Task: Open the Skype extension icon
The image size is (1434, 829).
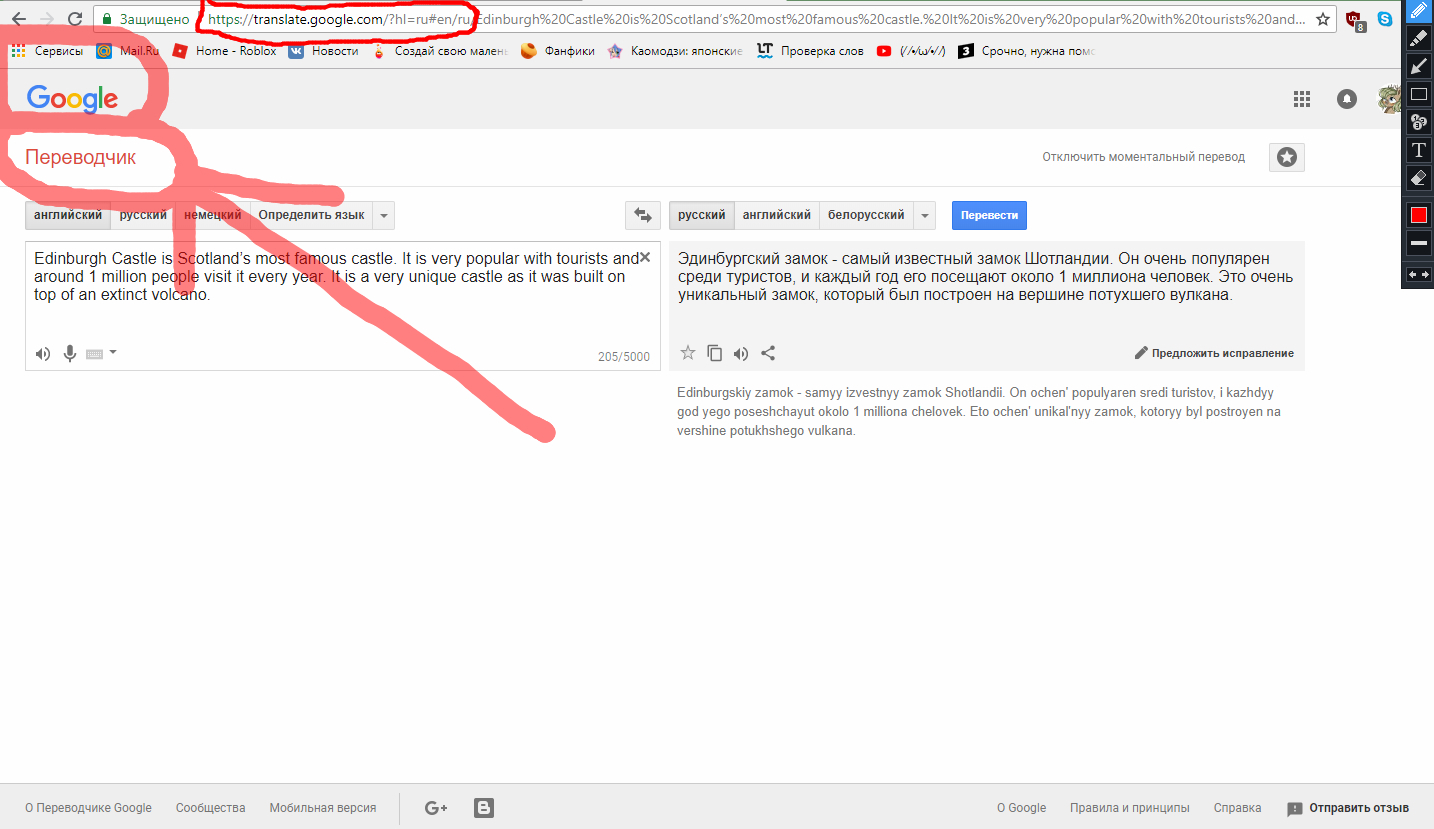Action: [1384, 19]
